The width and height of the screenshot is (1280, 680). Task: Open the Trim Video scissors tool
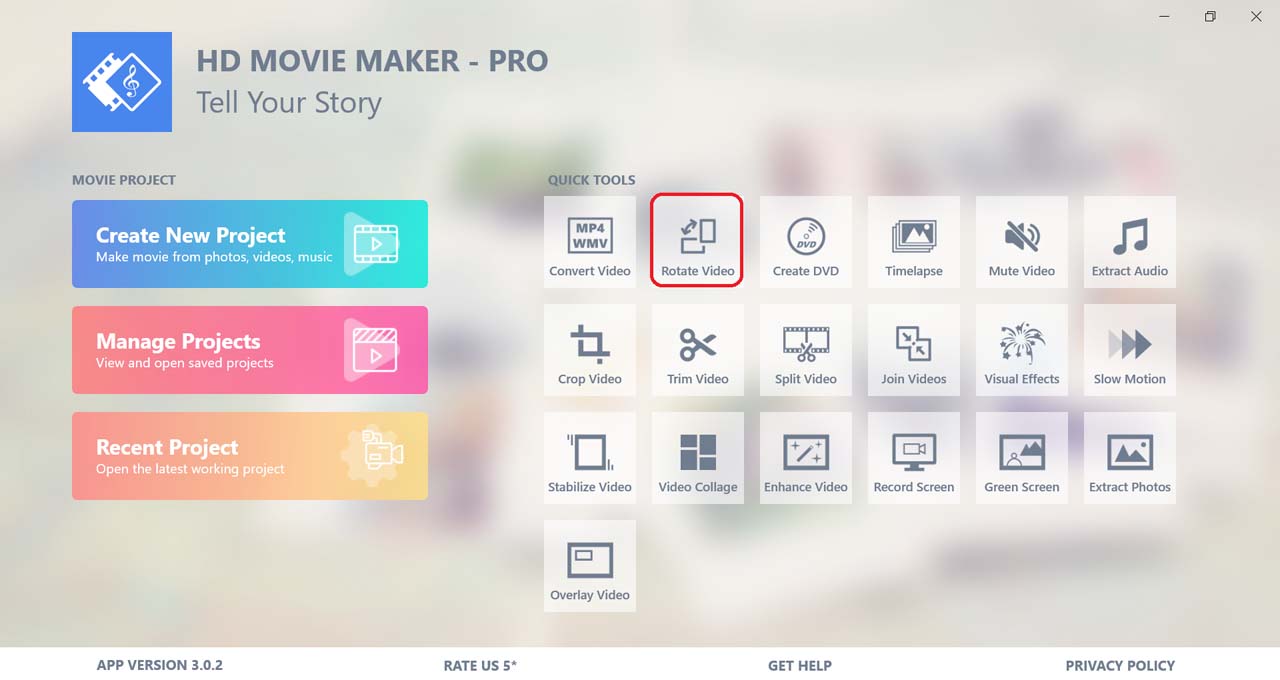pyautogui.click(x=698, y=350)
